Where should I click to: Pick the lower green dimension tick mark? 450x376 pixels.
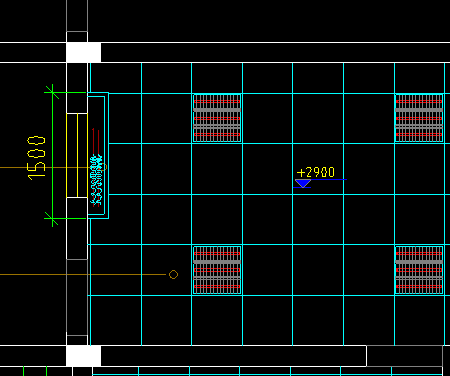tap(52, 218)
